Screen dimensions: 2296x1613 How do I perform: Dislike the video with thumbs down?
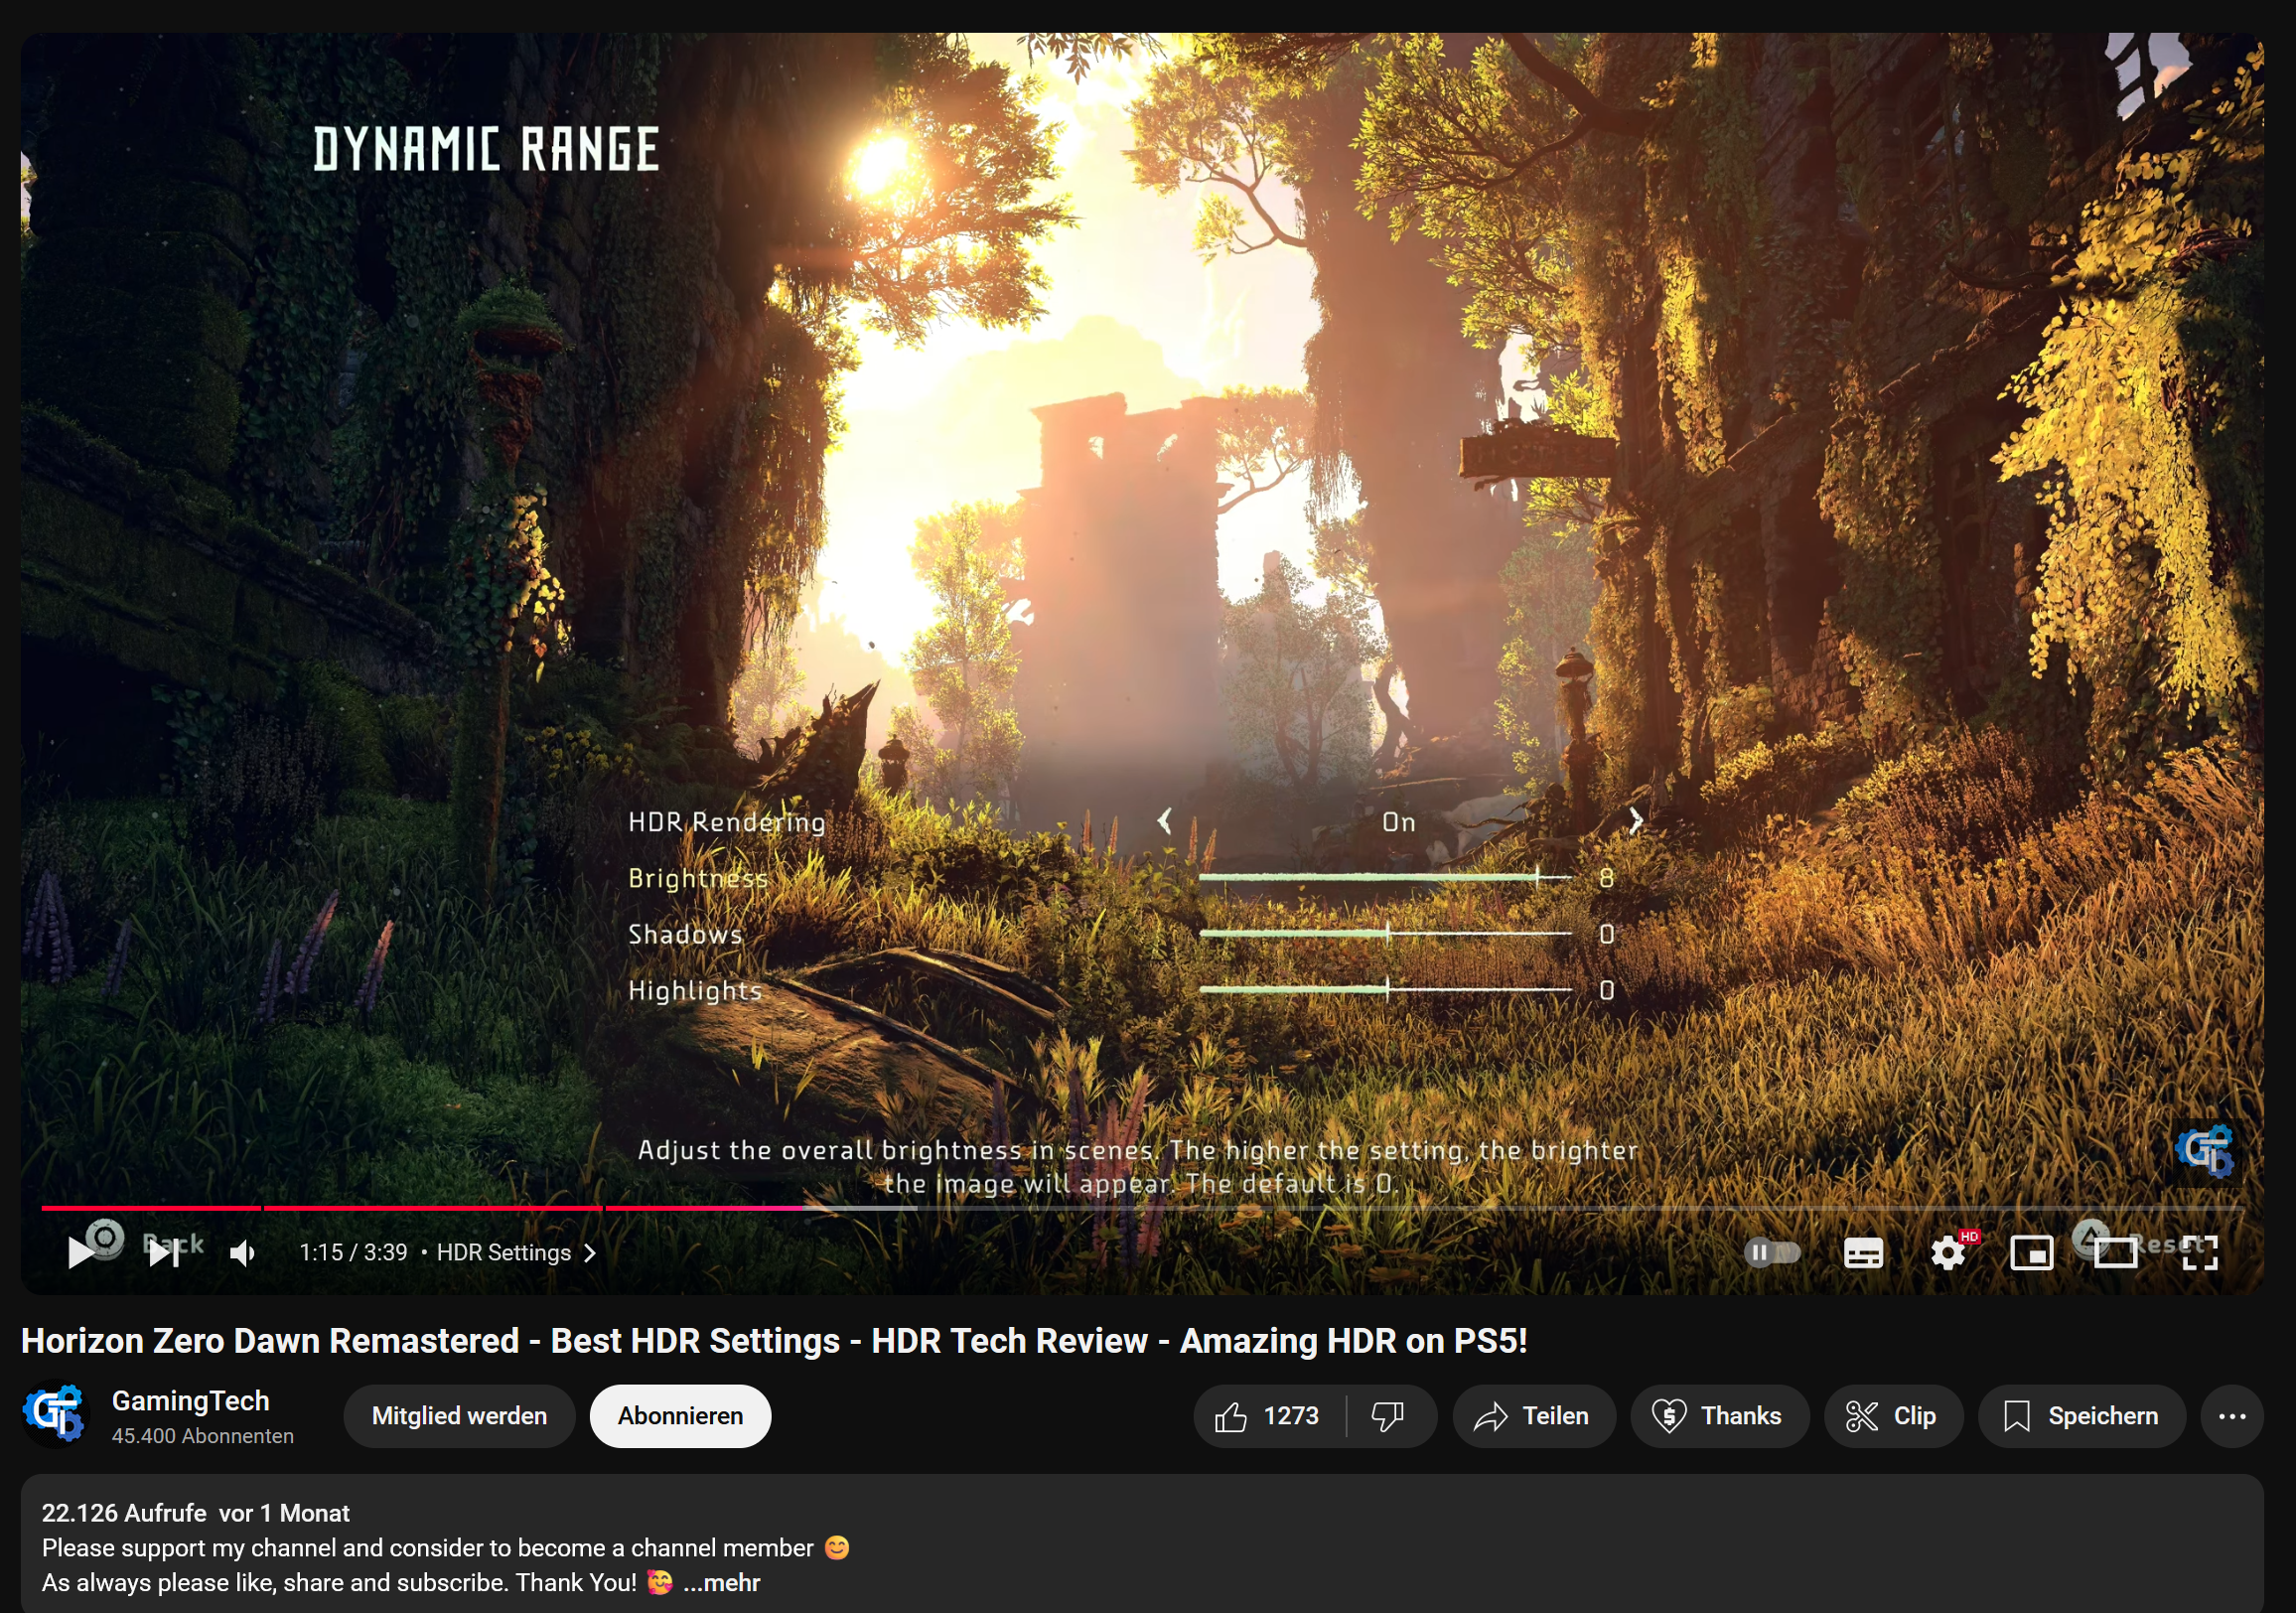tap(1388, 1416)
